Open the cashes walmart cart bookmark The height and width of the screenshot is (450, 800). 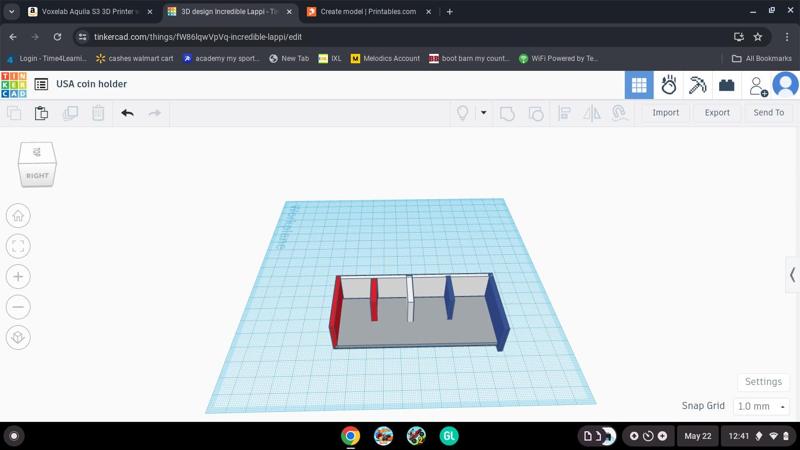(x=135, y=59)
